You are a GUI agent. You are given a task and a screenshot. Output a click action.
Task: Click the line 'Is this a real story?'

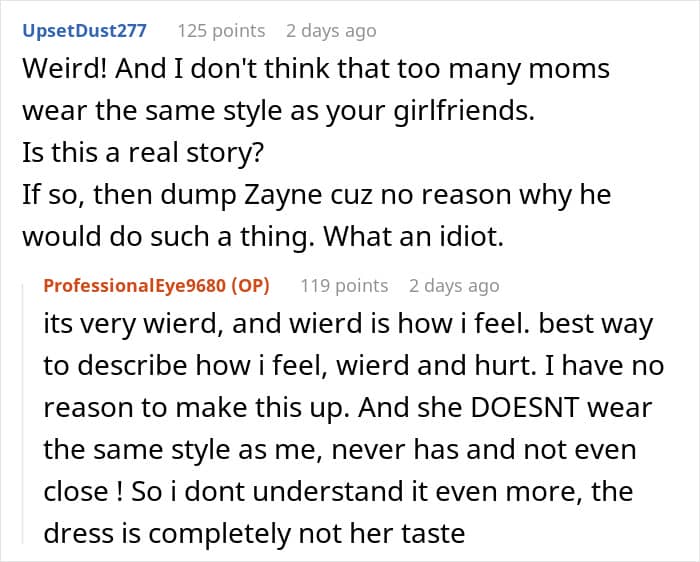pyautogui.click(x=143, y=152)
